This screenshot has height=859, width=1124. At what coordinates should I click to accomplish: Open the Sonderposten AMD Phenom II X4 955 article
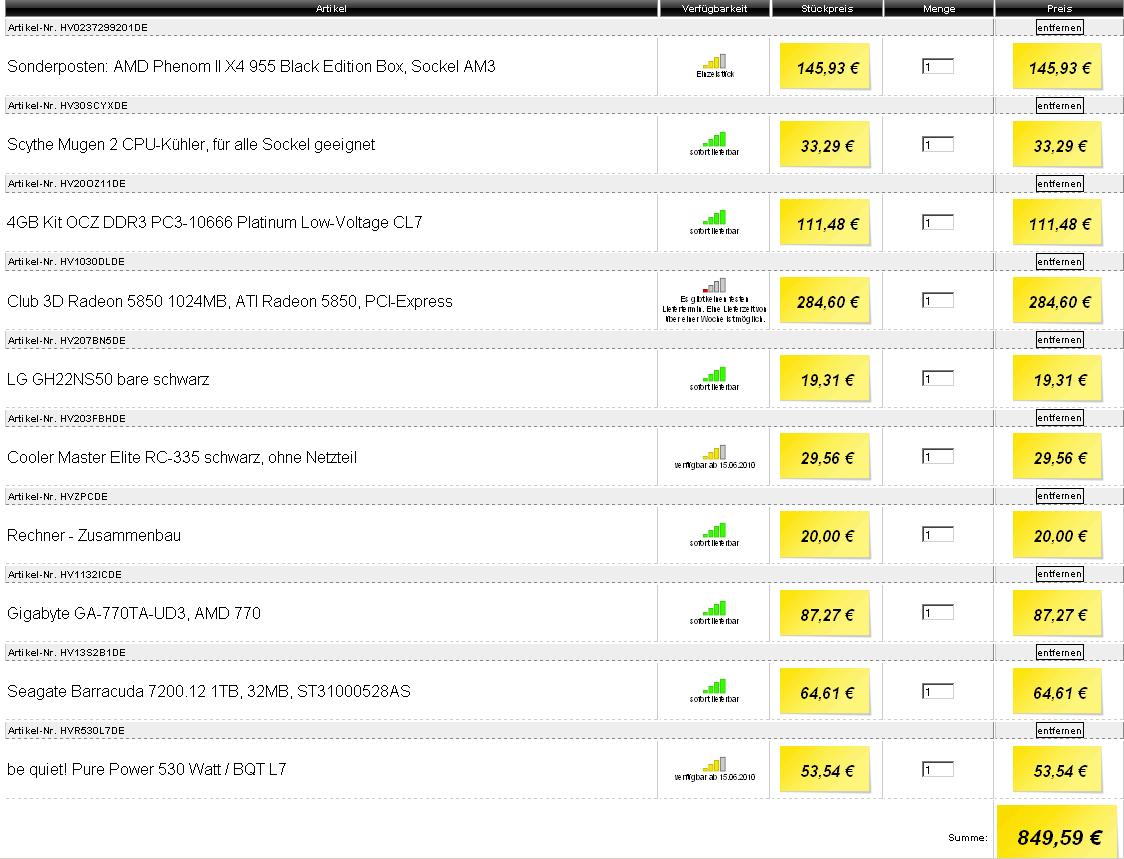click(x=251, y=67)
